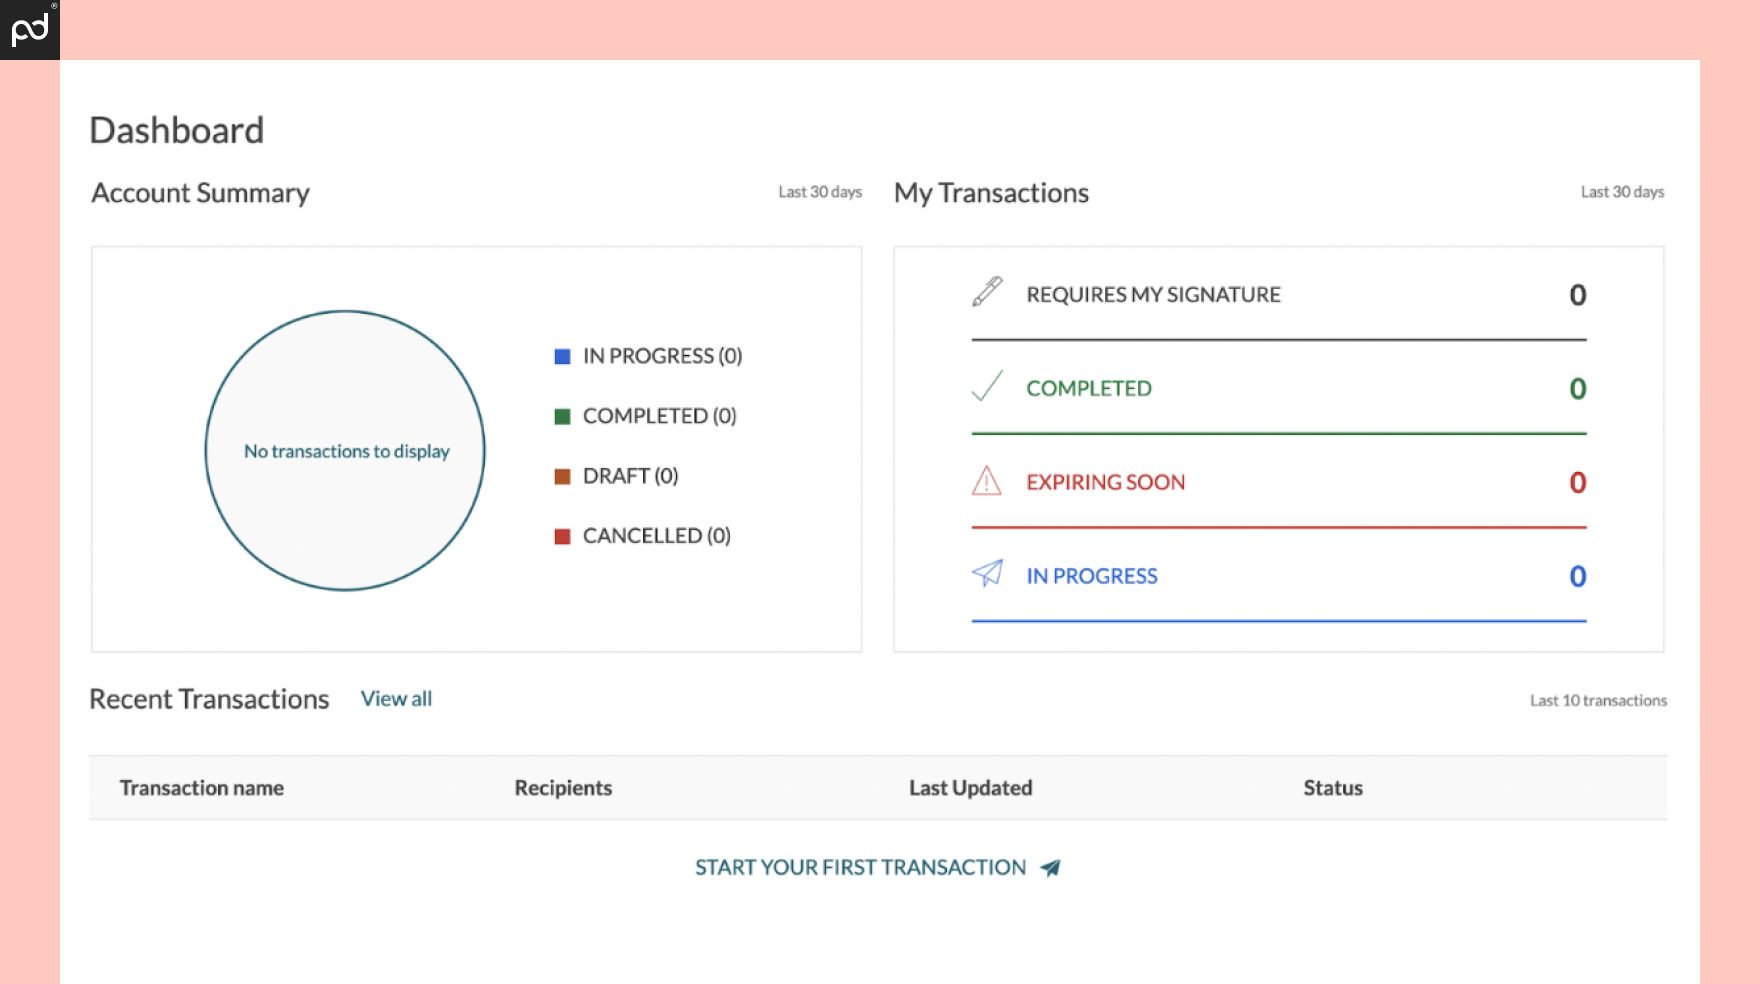Click the red Cancelled legend swatch
The image size is (1760, 984).
562,536
